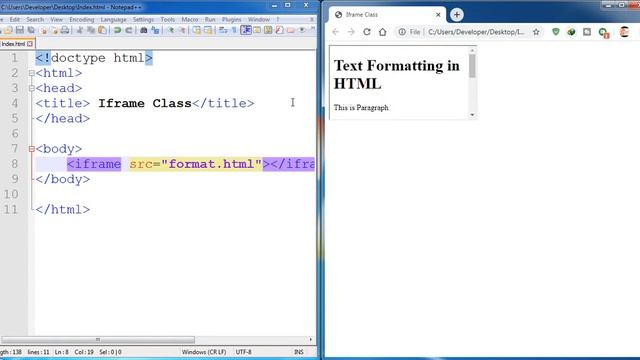Open Find with the binoculars icon
This screenshot has width=640, height=360.
(x=144, y=30)
